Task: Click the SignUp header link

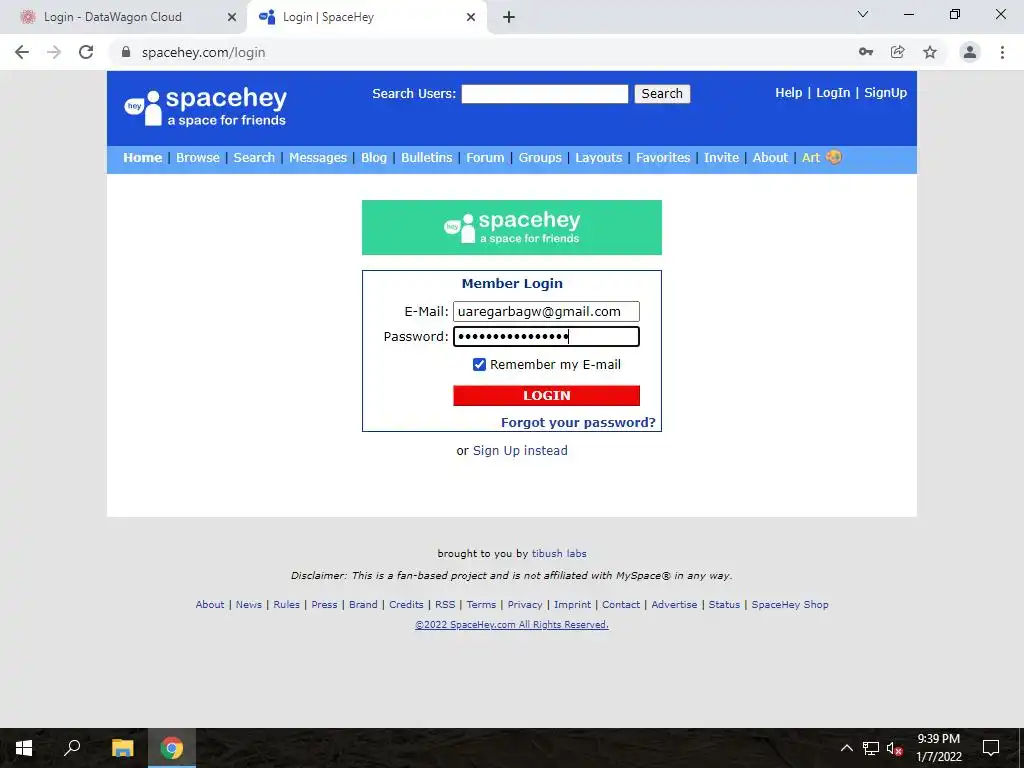Action: tap(886, 93)
